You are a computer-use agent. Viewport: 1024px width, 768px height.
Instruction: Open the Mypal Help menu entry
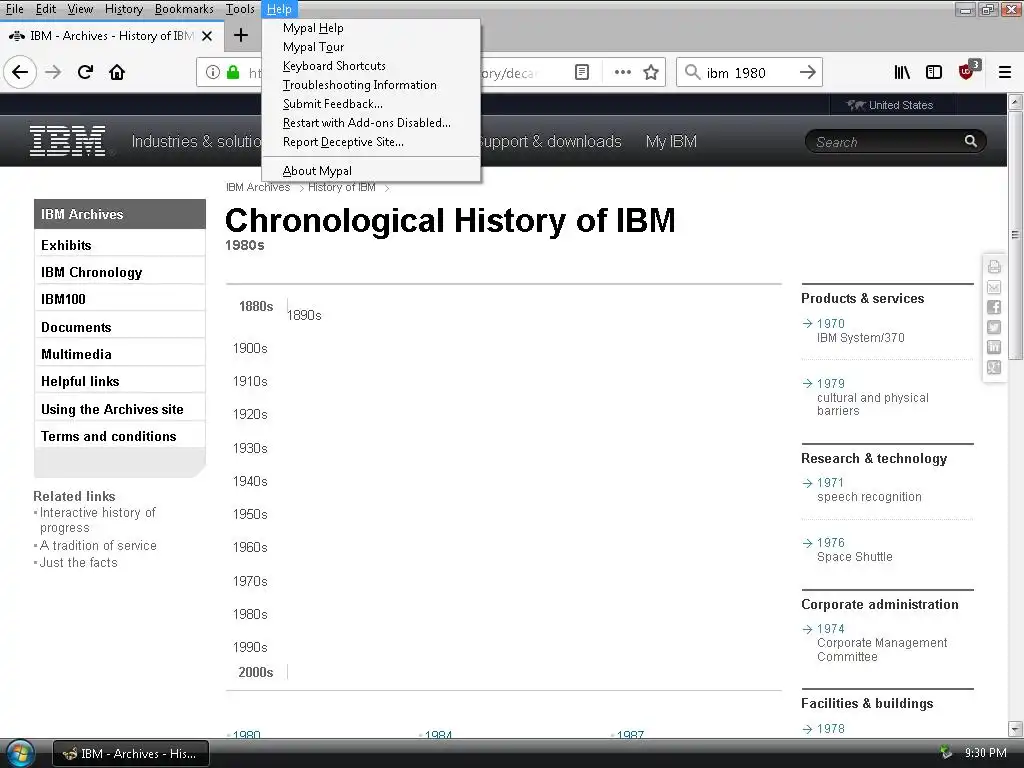(x=371, y=28)
